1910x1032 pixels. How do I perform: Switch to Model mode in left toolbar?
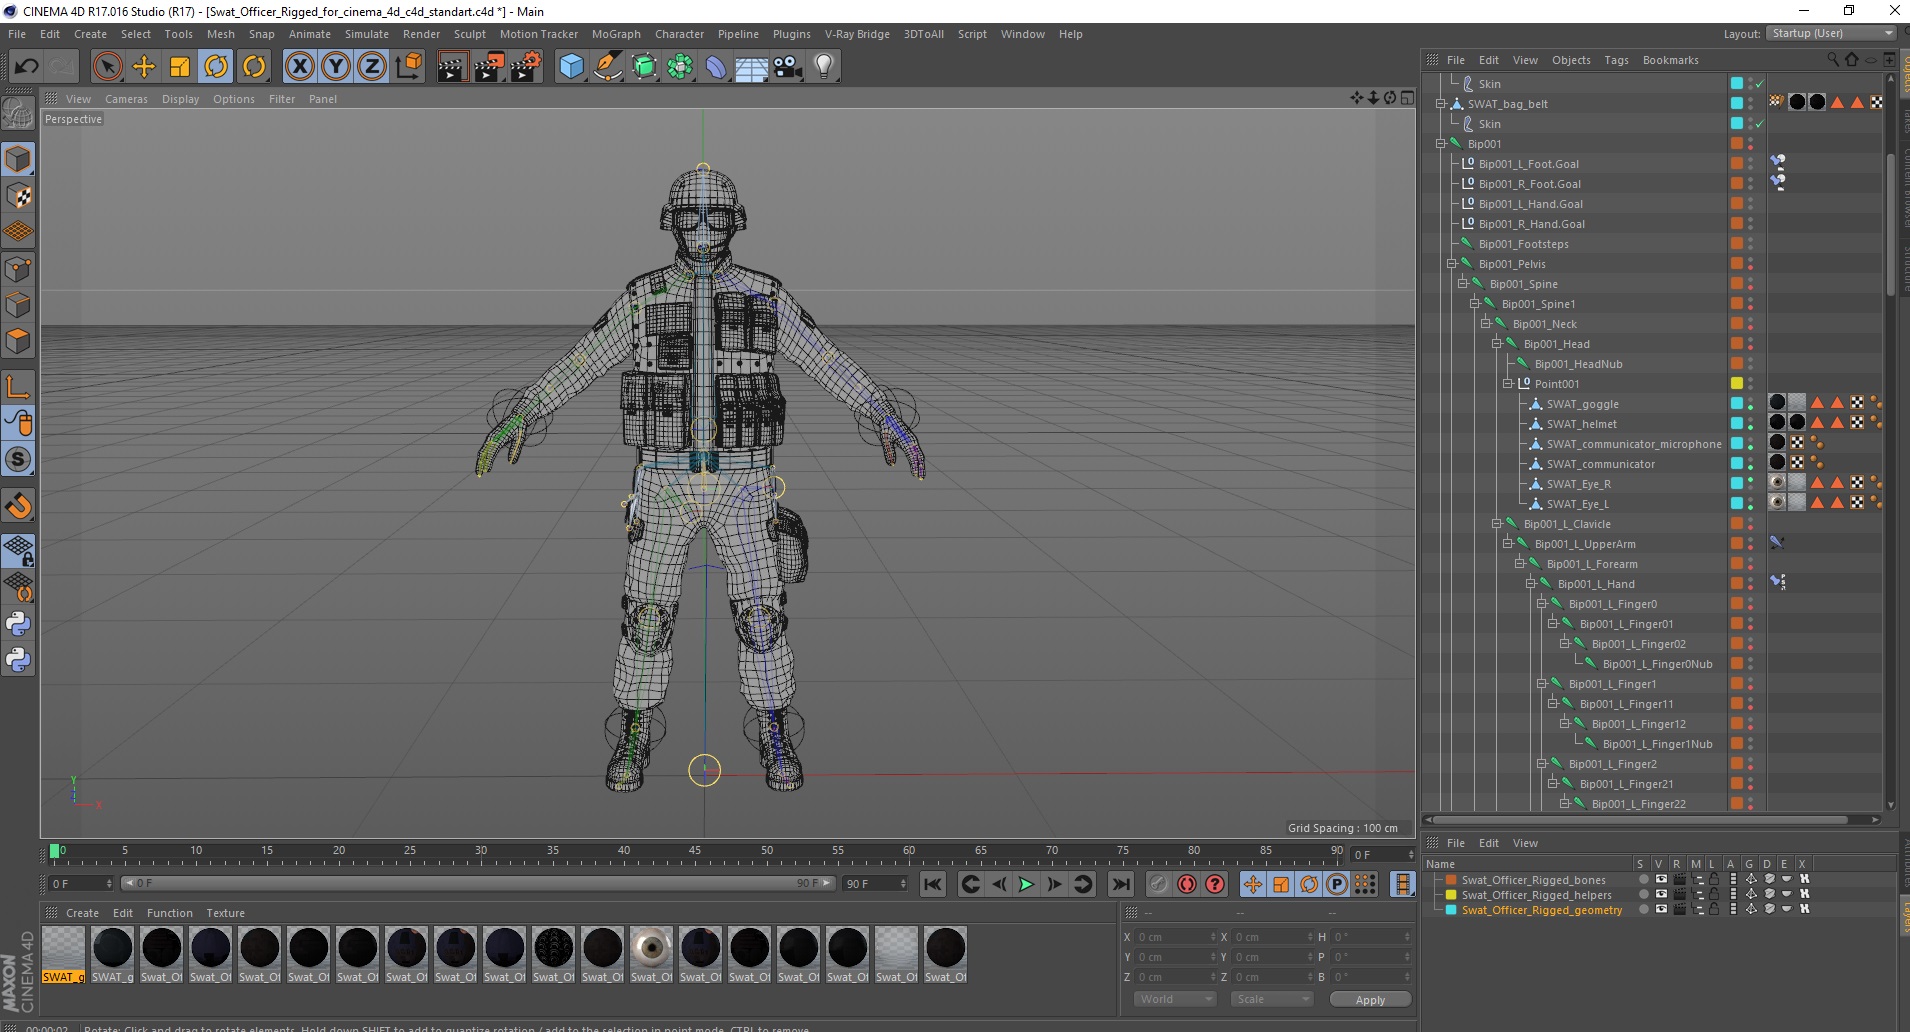click(x=18, y=160)
